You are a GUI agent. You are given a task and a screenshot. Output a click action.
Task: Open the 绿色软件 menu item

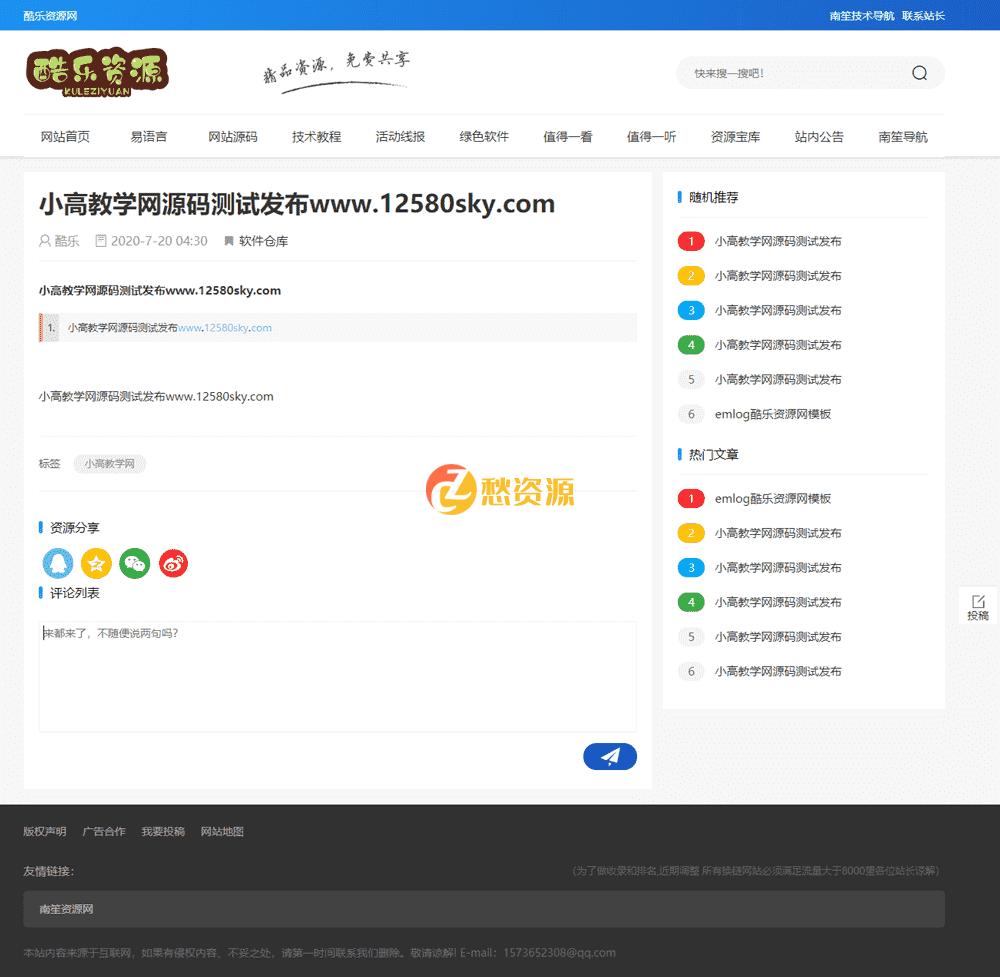(484, 136)
